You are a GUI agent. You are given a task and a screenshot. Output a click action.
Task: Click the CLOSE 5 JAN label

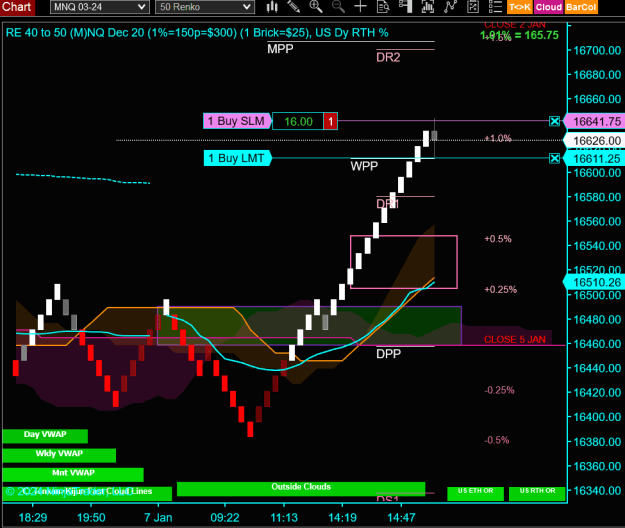[515, 340]
